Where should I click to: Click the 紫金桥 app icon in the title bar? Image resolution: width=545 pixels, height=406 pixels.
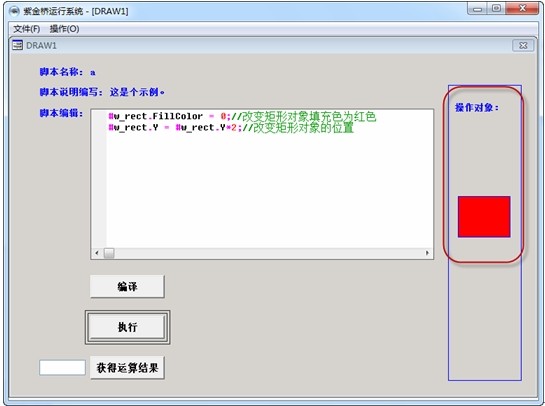[x=14, y=11]
